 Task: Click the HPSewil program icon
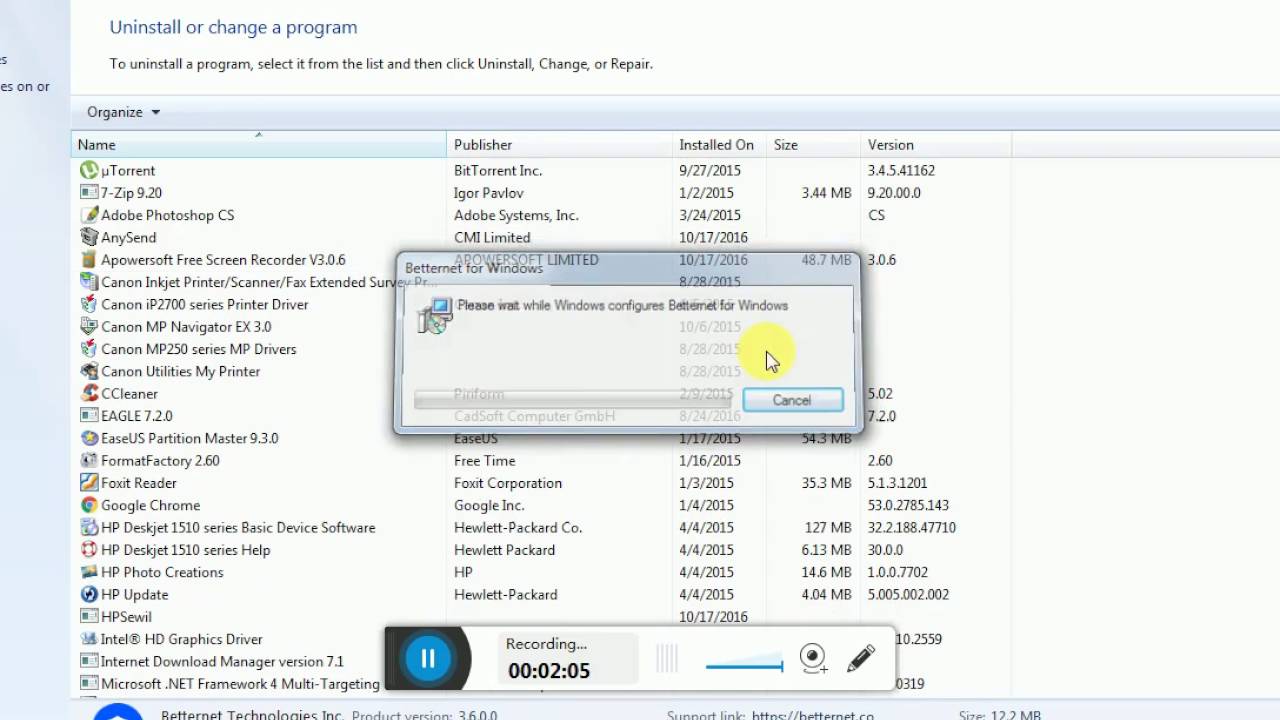(x=89, y=617)
